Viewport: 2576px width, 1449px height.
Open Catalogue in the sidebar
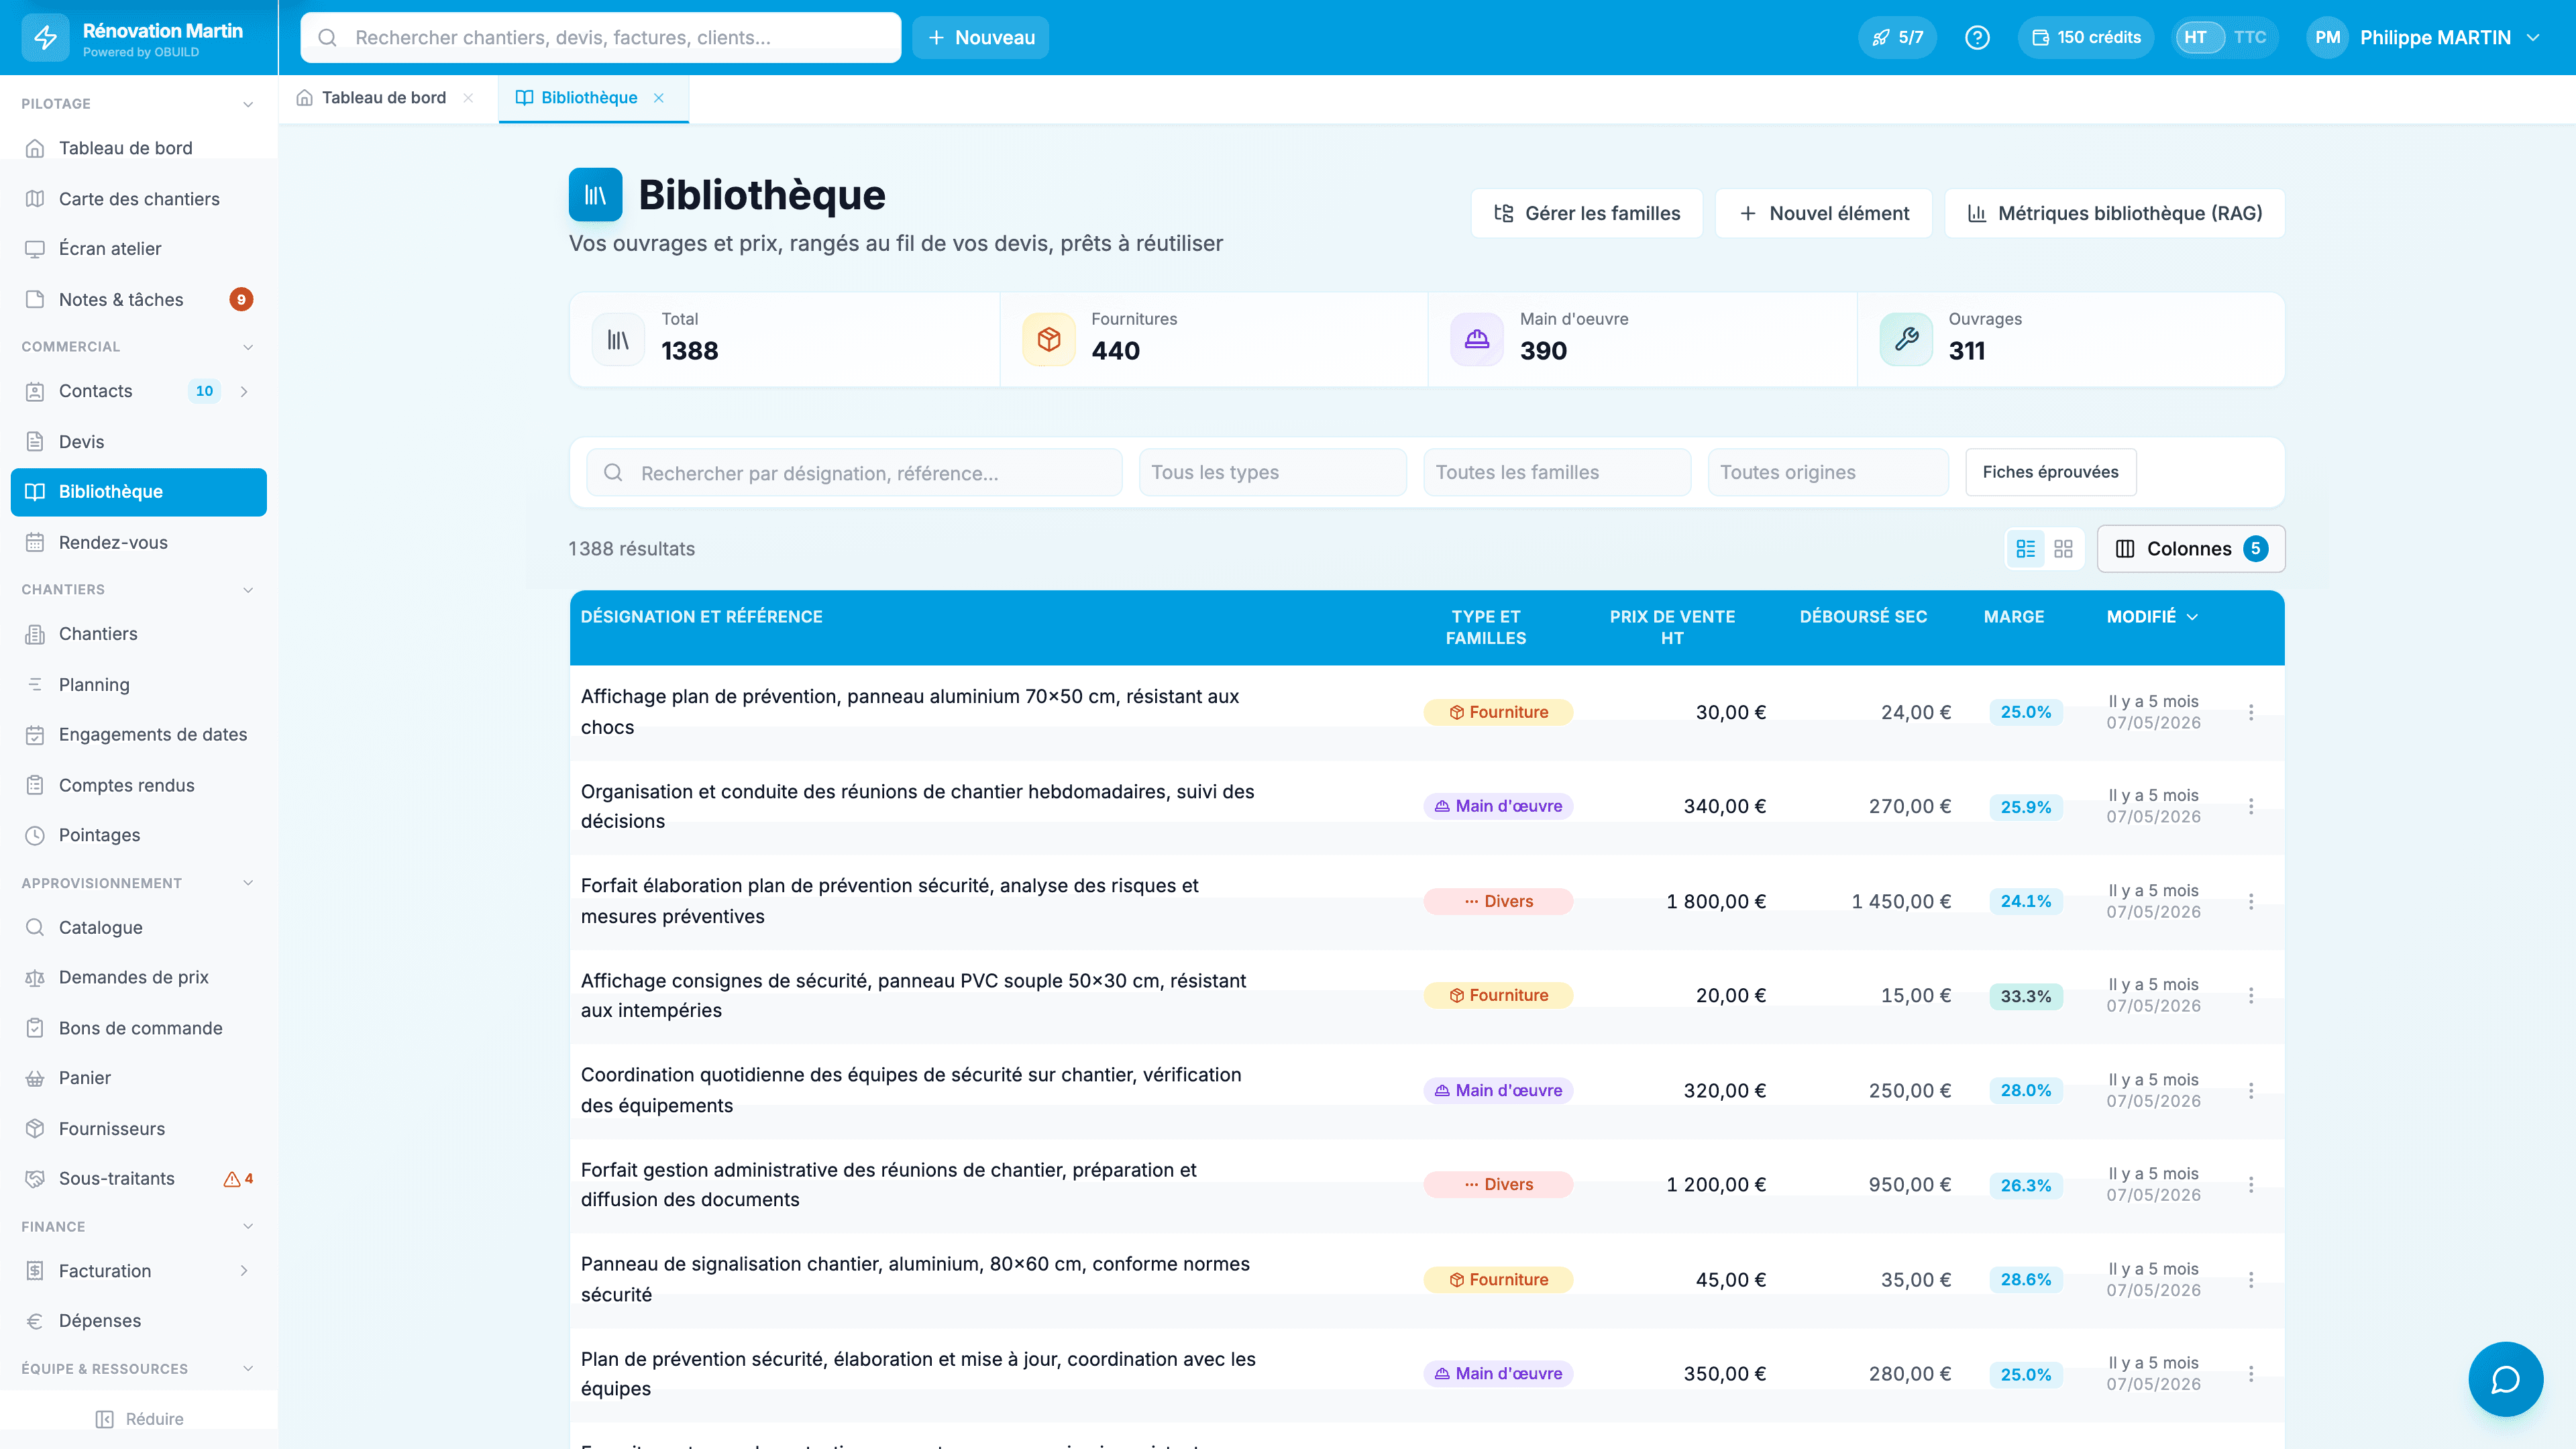point(138,927)
